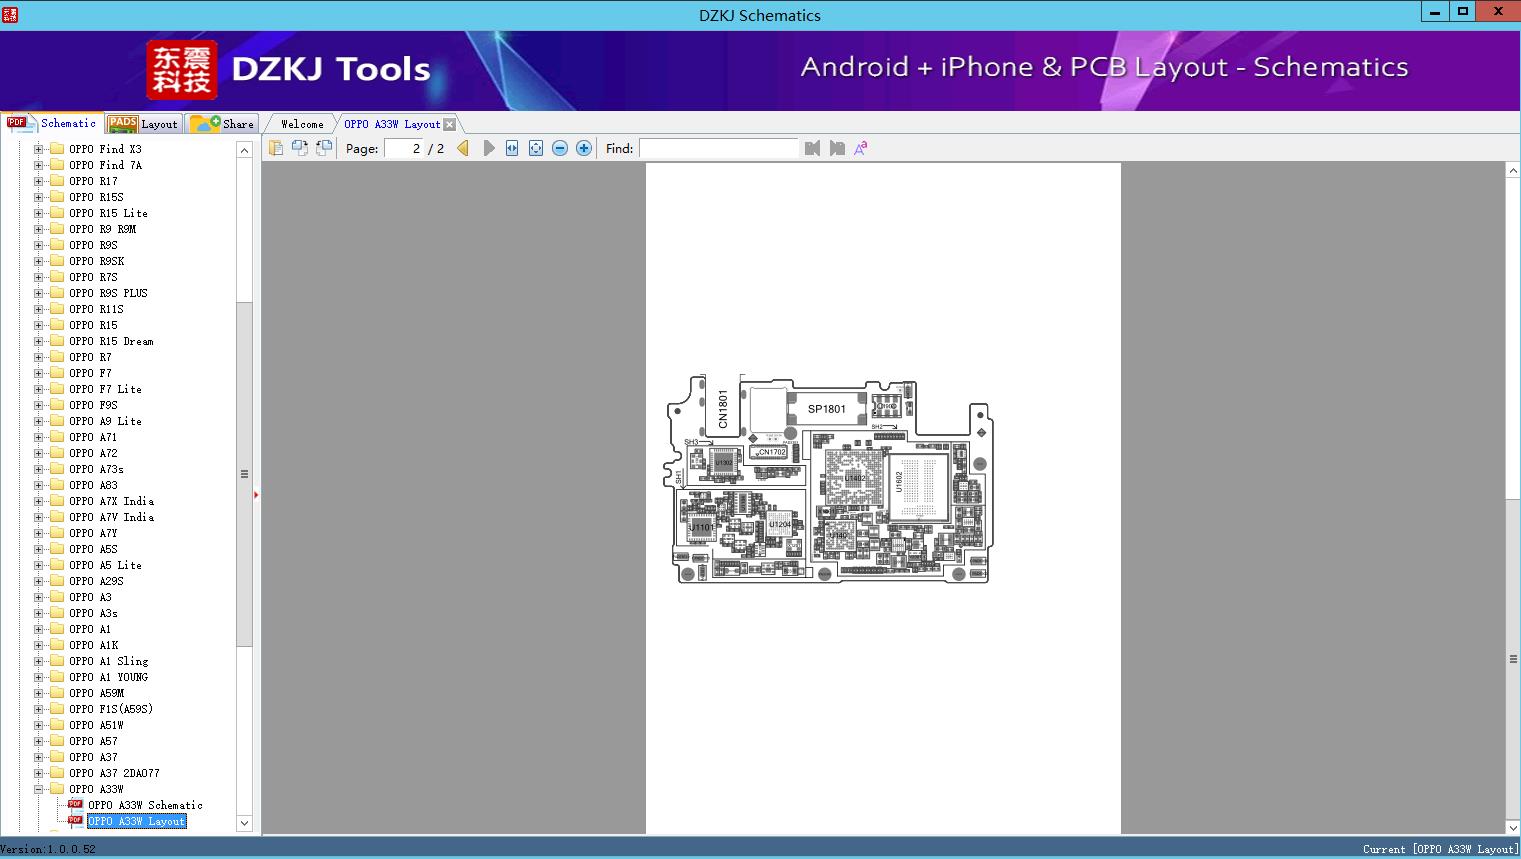Viewport: 1521px width, 859px height.
Task: Click the fit page icon
Action: click(x=536, y=148)
